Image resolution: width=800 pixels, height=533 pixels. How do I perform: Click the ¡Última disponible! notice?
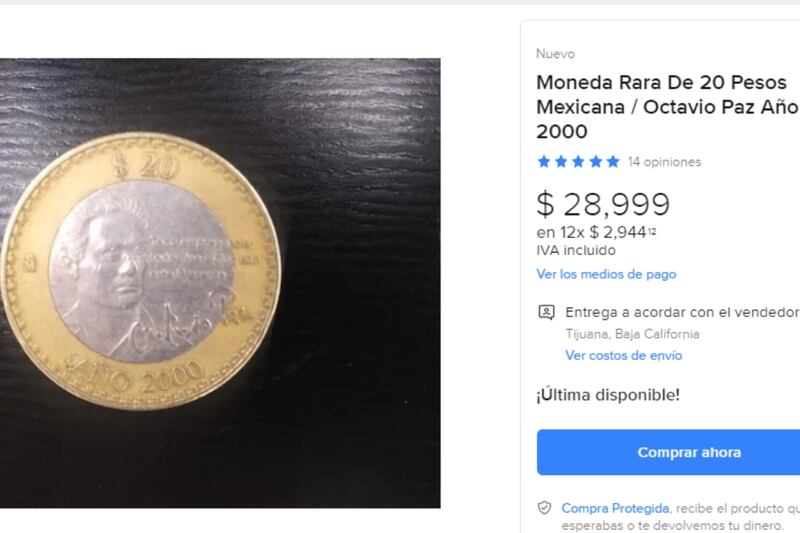[608, 395]
